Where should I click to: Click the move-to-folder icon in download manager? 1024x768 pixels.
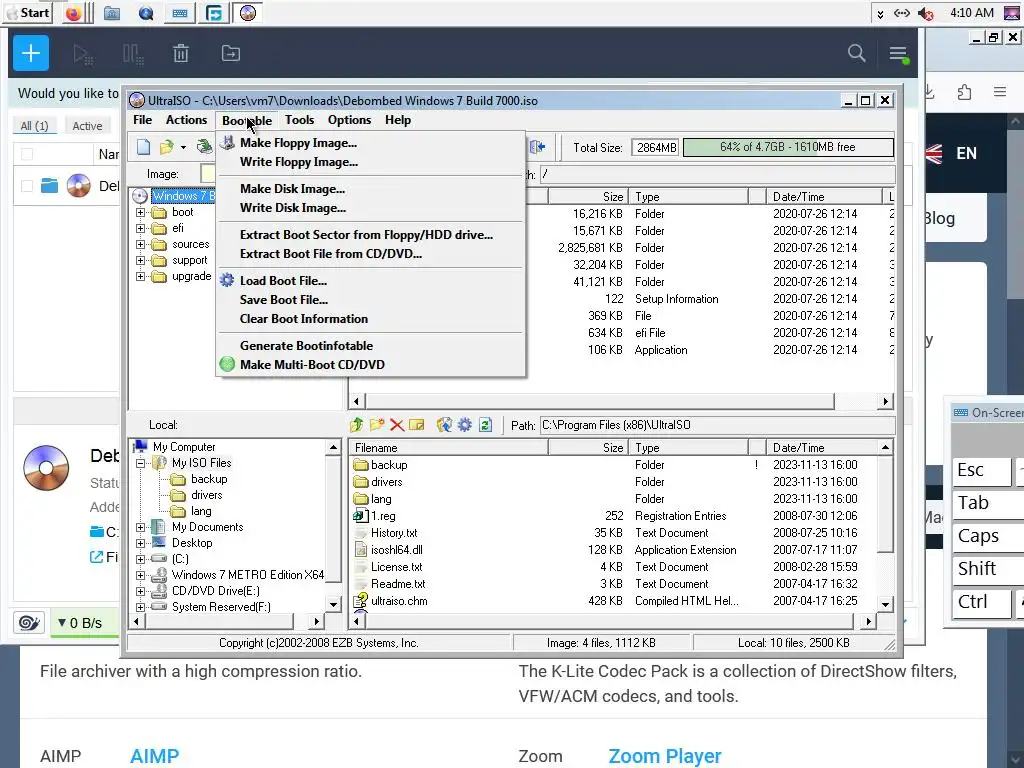(231, 54)
